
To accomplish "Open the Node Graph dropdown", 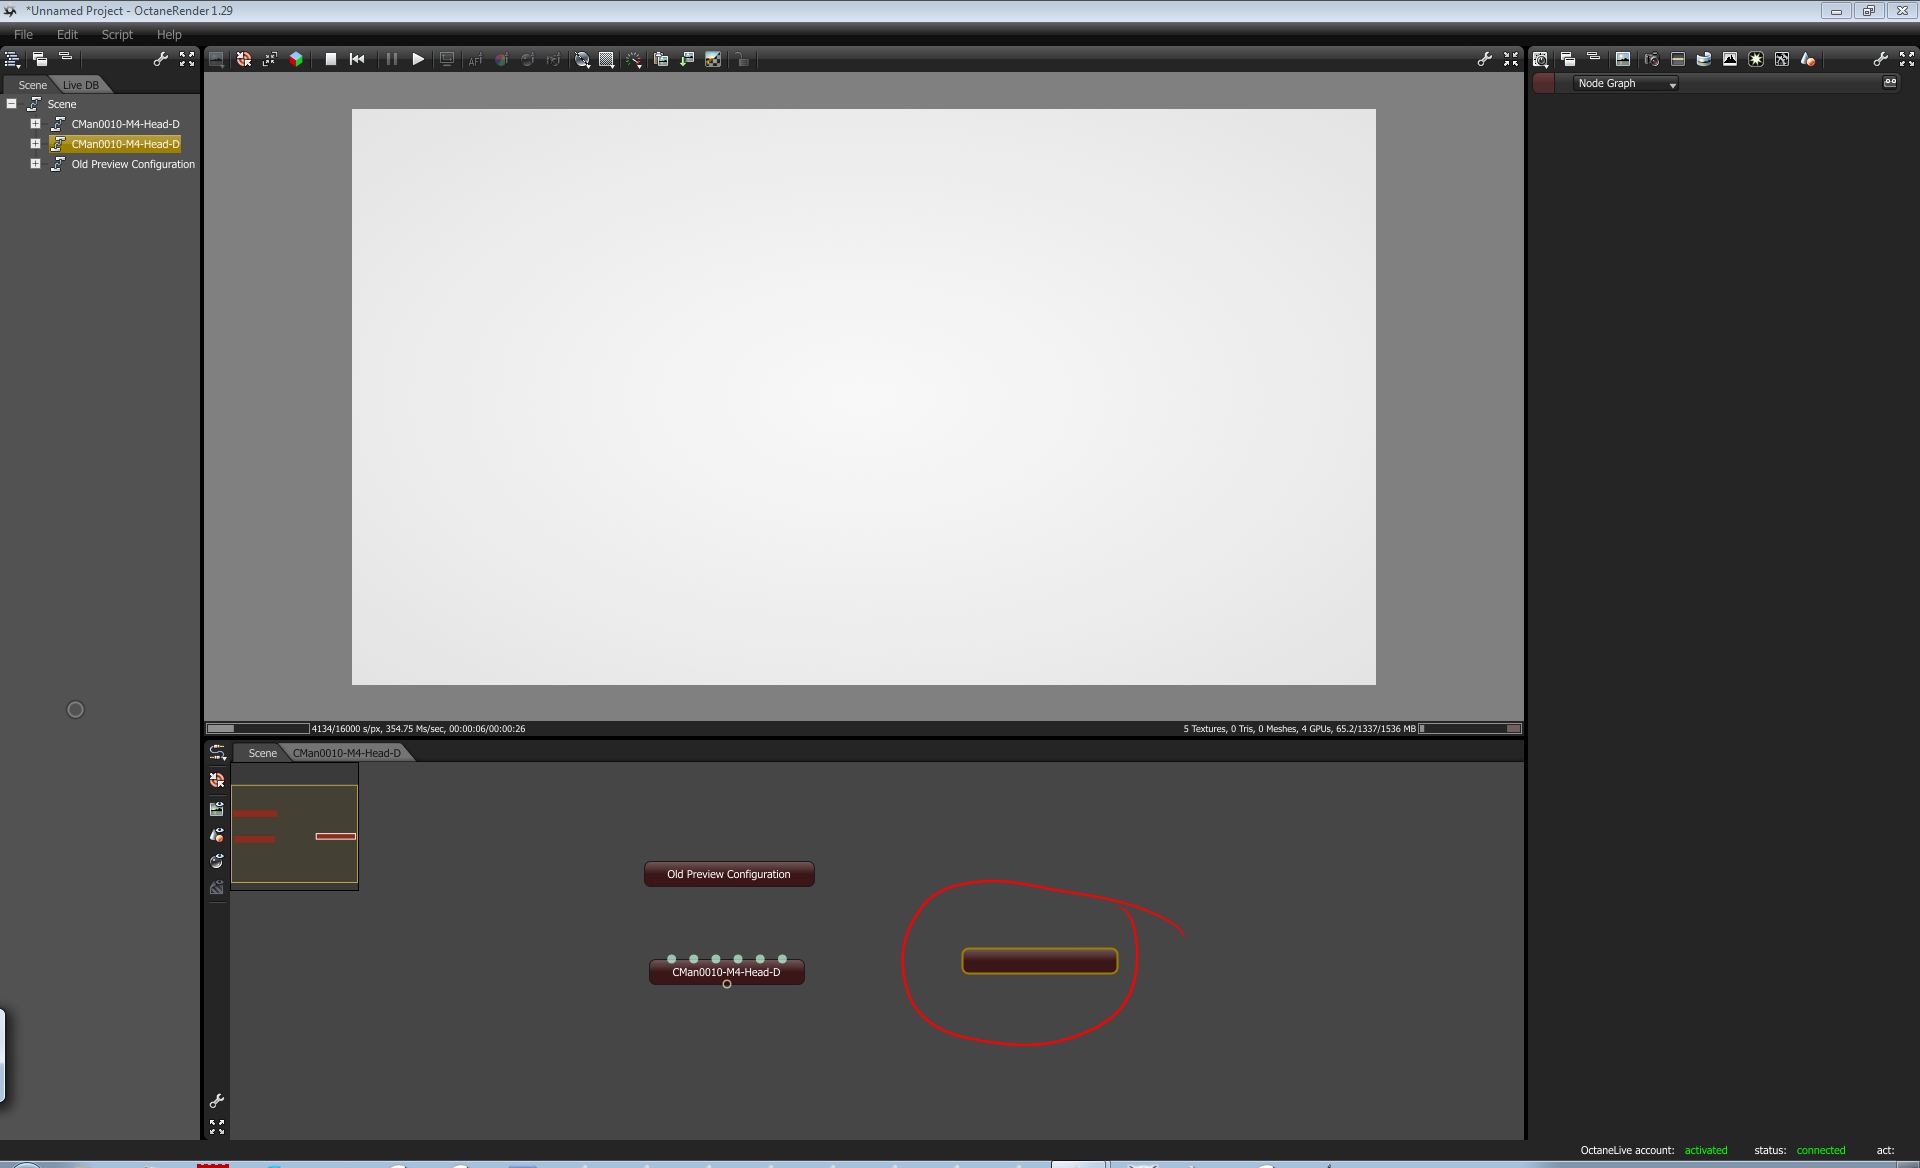I will (x=1626, y=84).
